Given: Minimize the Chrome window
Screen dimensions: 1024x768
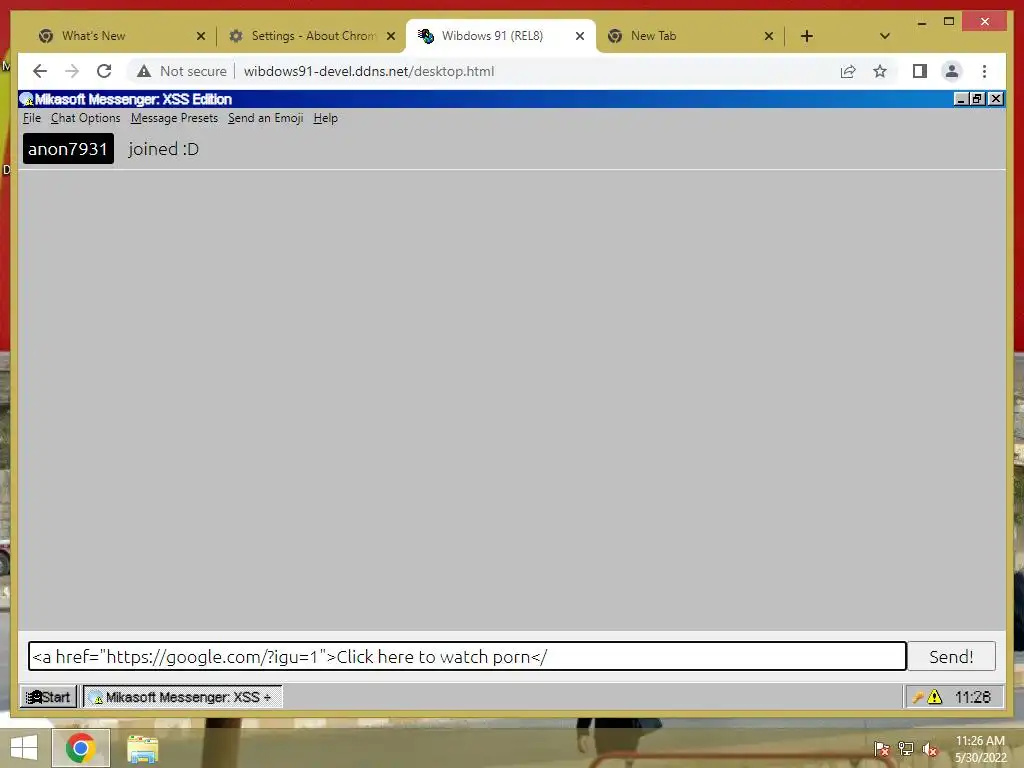Looking at the screenshot, I should click(x=921, y=23).
